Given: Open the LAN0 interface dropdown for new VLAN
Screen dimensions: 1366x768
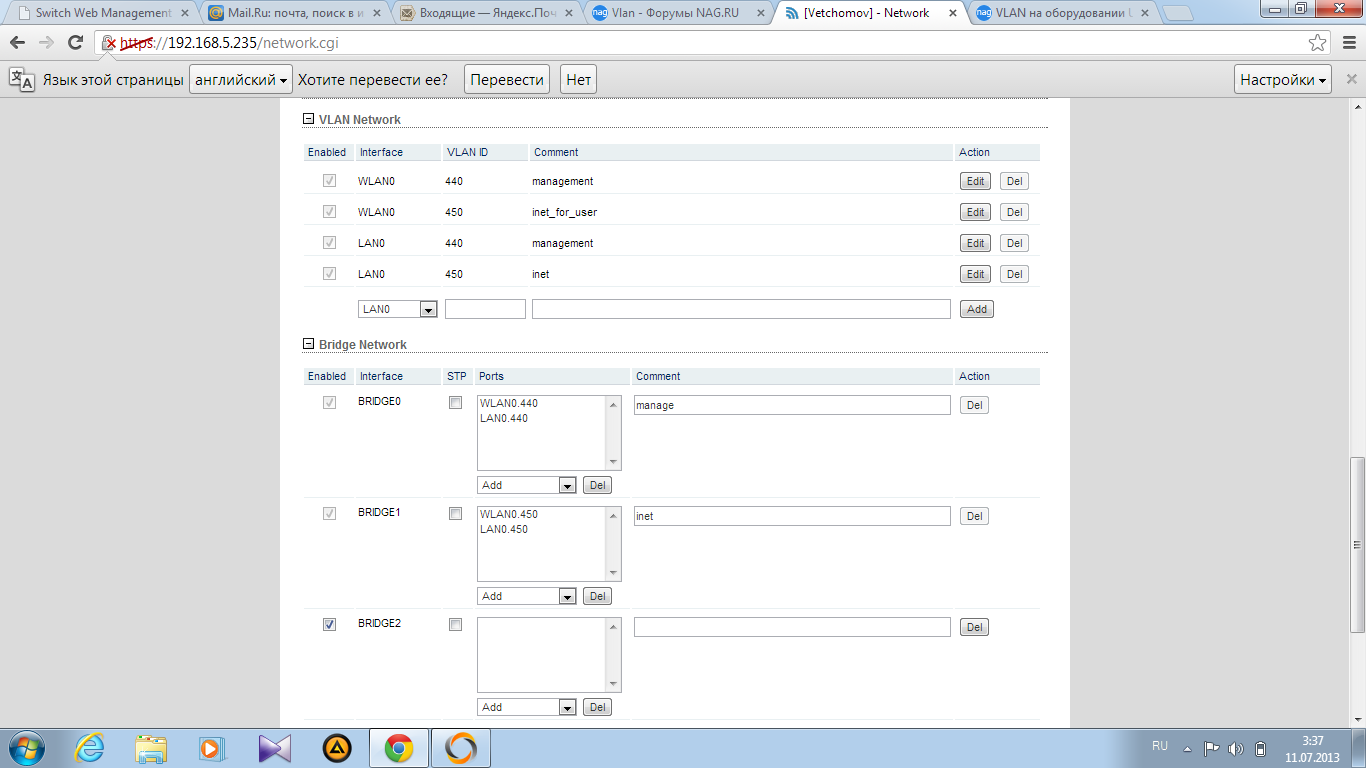Looking at the screenshot, I should coord(398,310).
